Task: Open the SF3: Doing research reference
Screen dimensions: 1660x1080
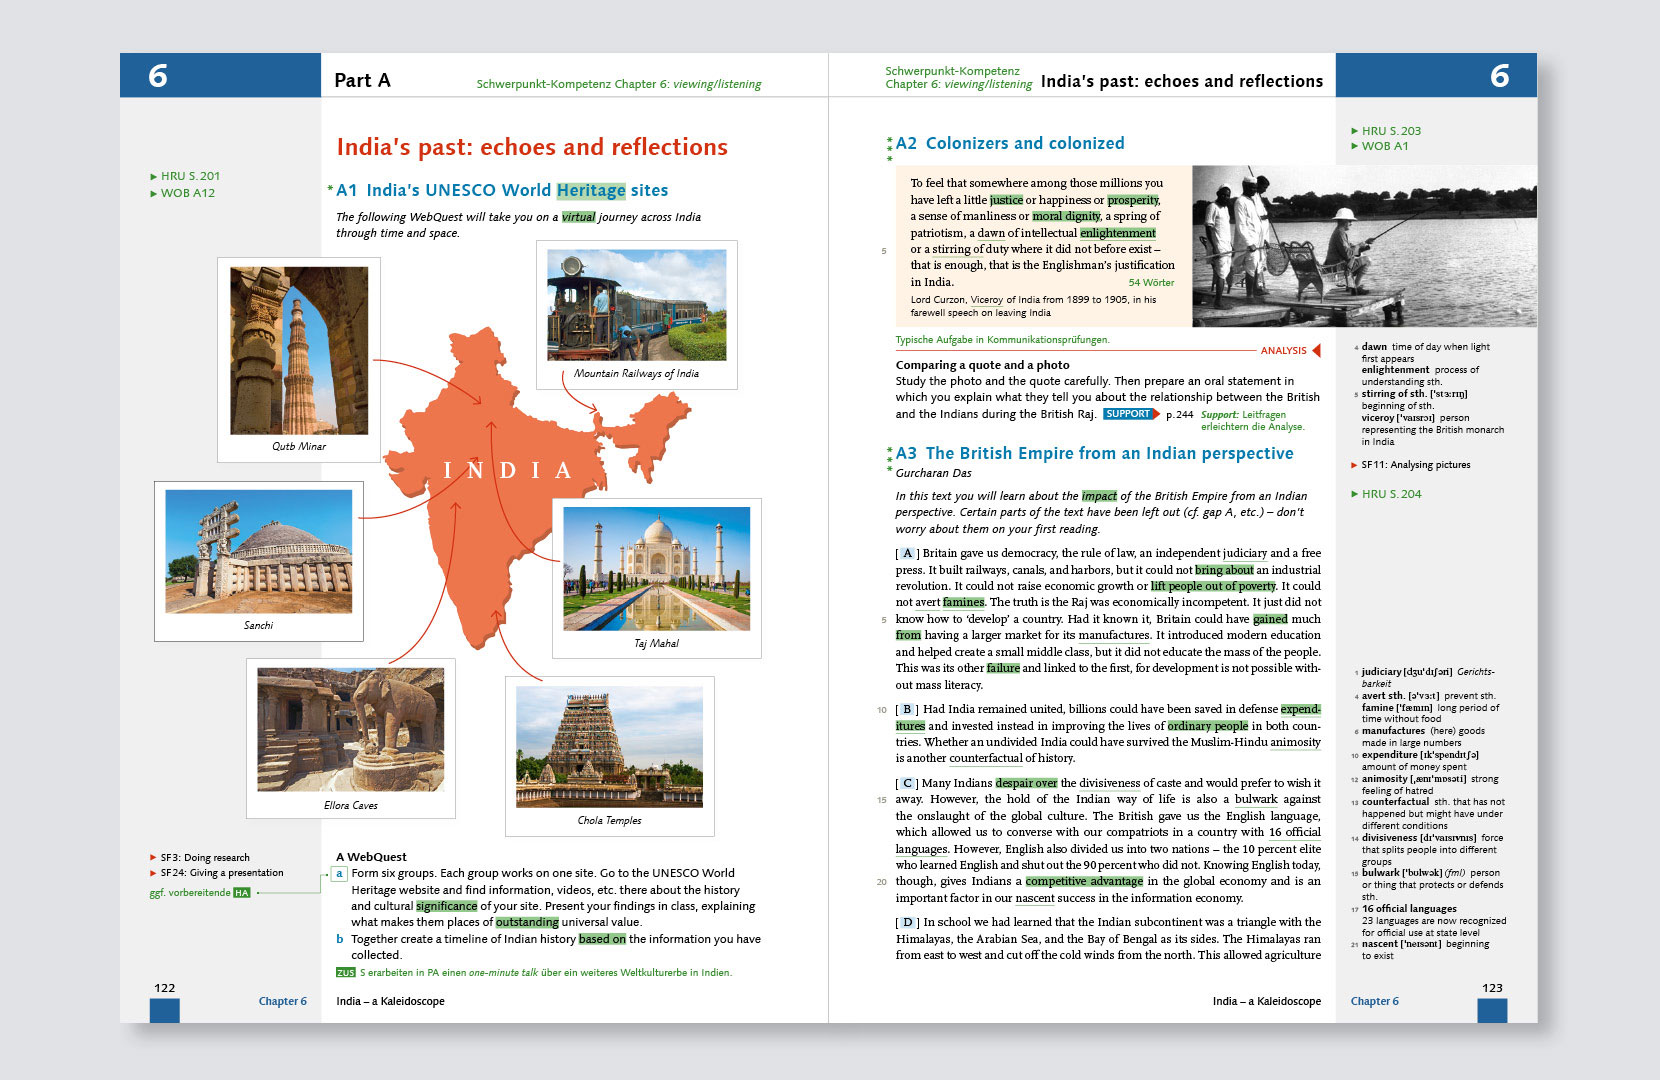Action: click(205, 858)
